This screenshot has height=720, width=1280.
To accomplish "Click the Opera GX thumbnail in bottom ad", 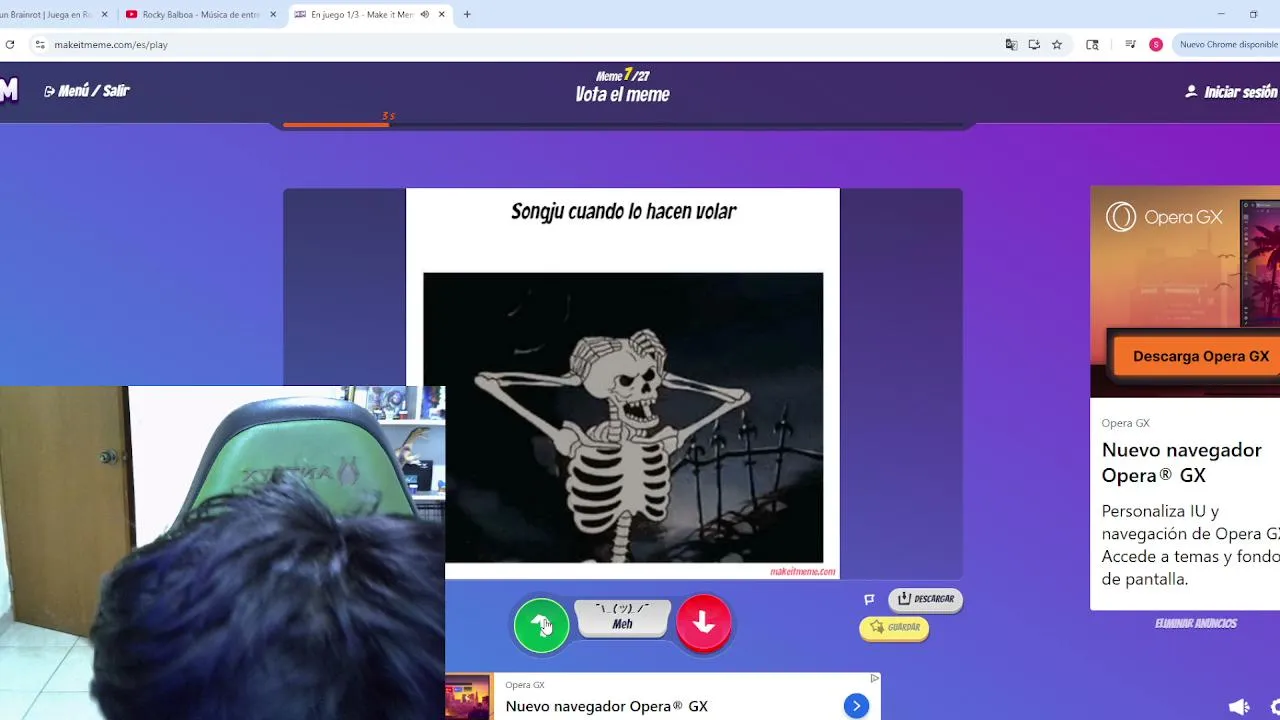I will click(468, 697).
